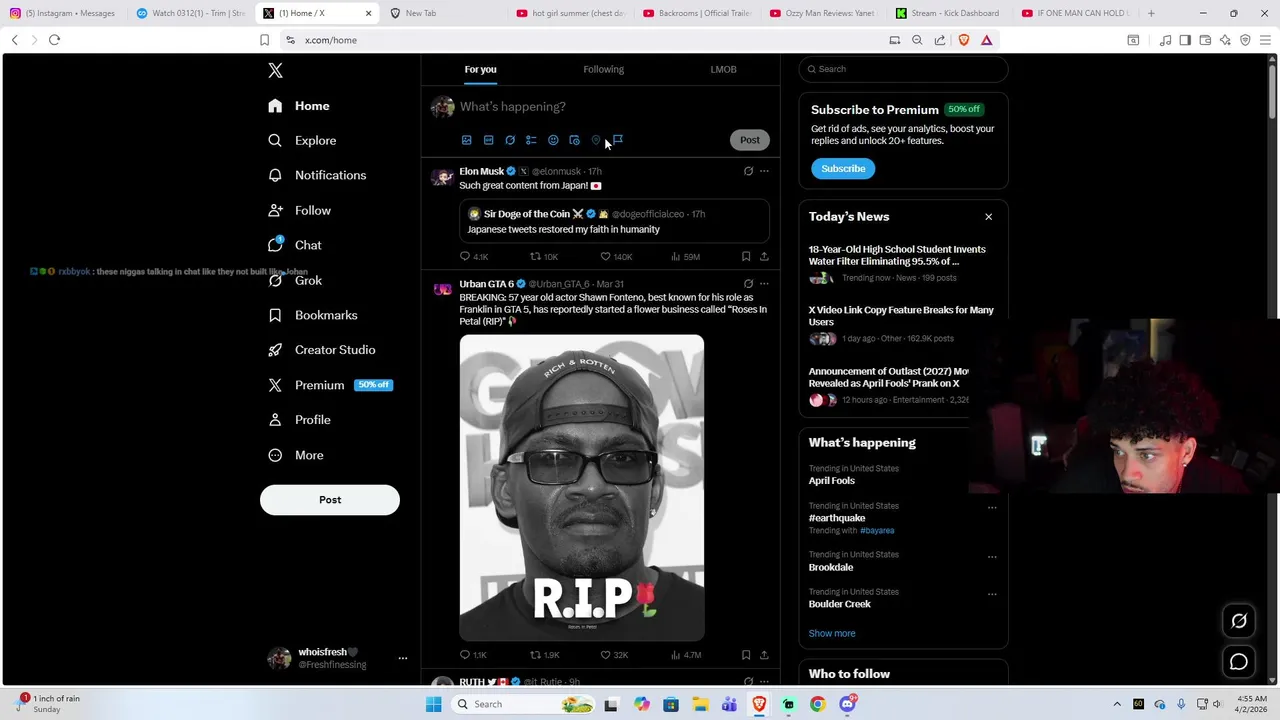
Task: Open a new browser tab with plus
Action: [x=1151, y=13]
